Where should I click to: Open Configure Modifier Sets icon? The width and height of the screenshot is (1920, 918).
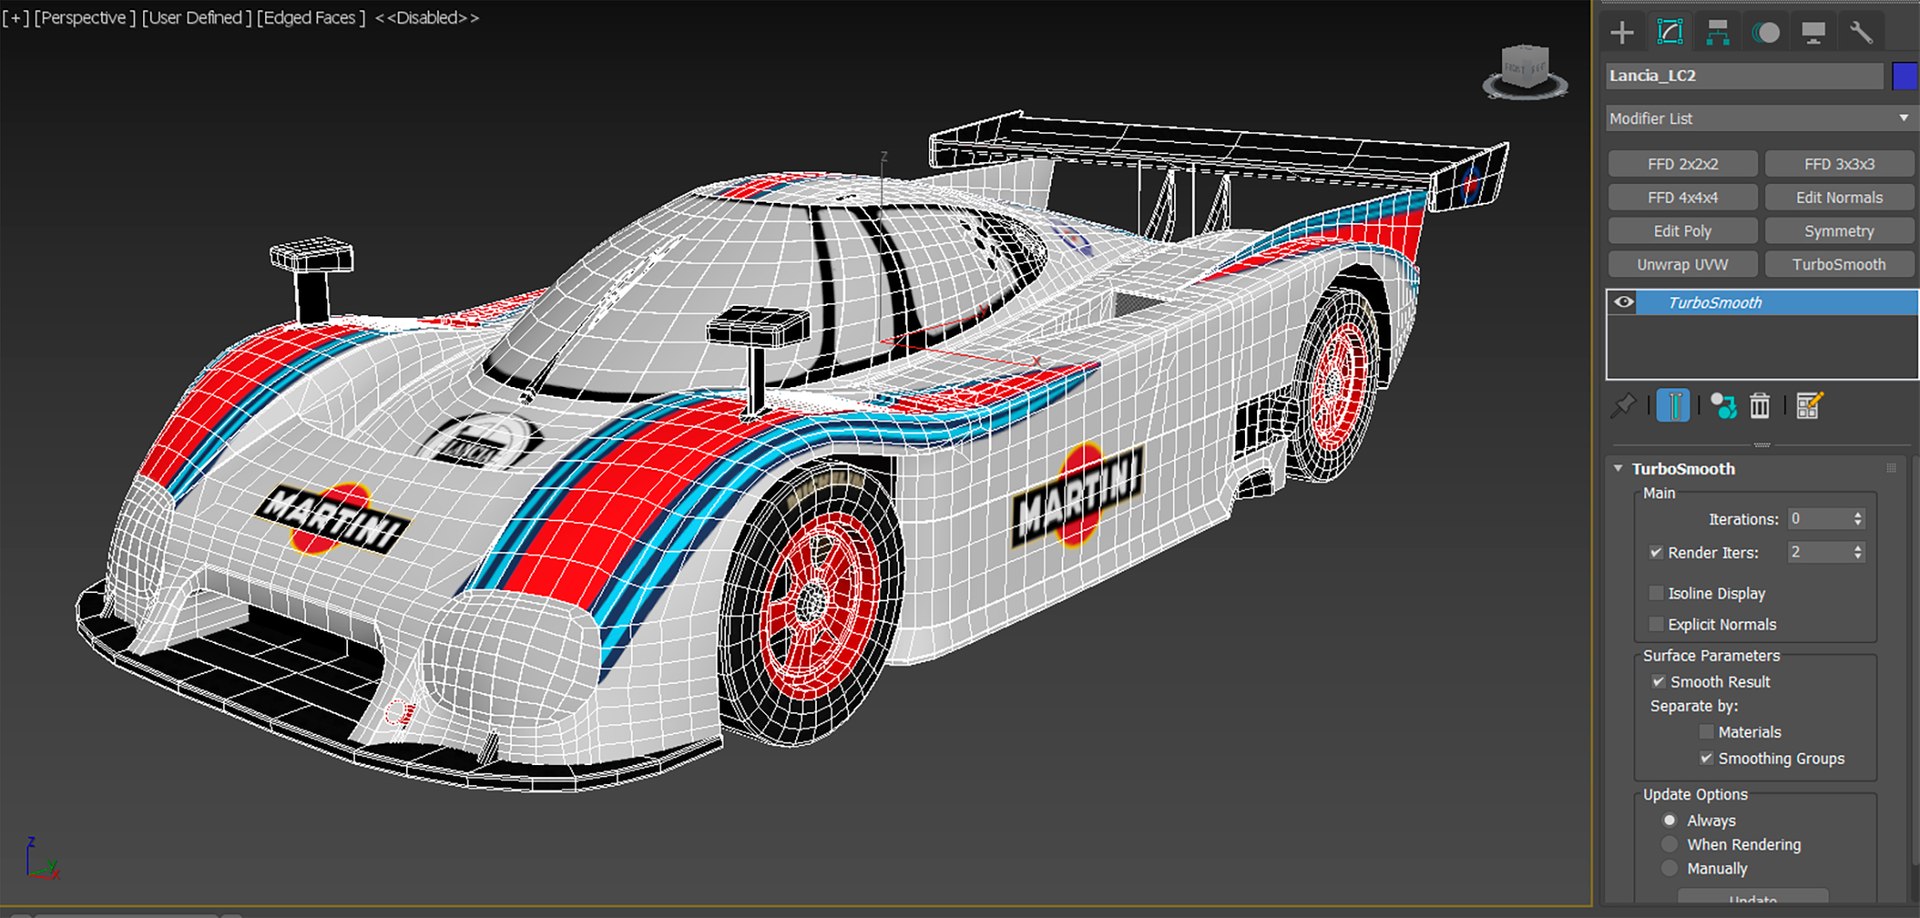tap(1810, 405)
